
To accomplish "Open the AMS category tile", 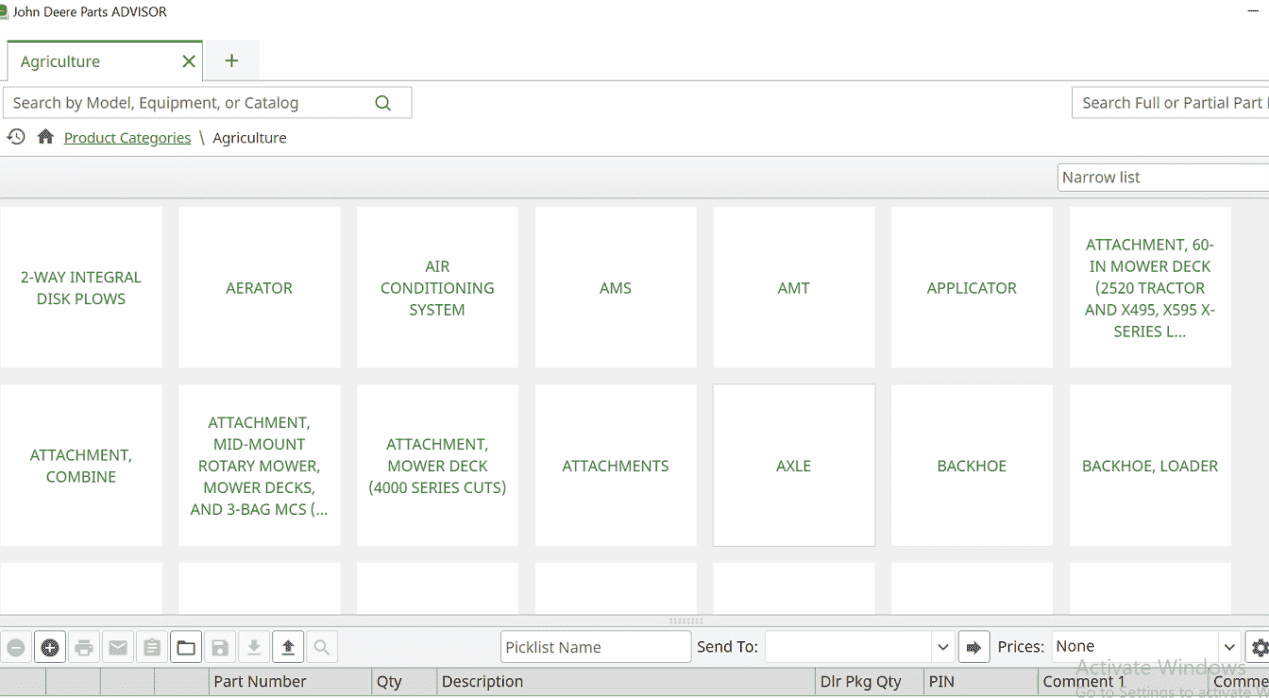I will [x=615, y=288].
